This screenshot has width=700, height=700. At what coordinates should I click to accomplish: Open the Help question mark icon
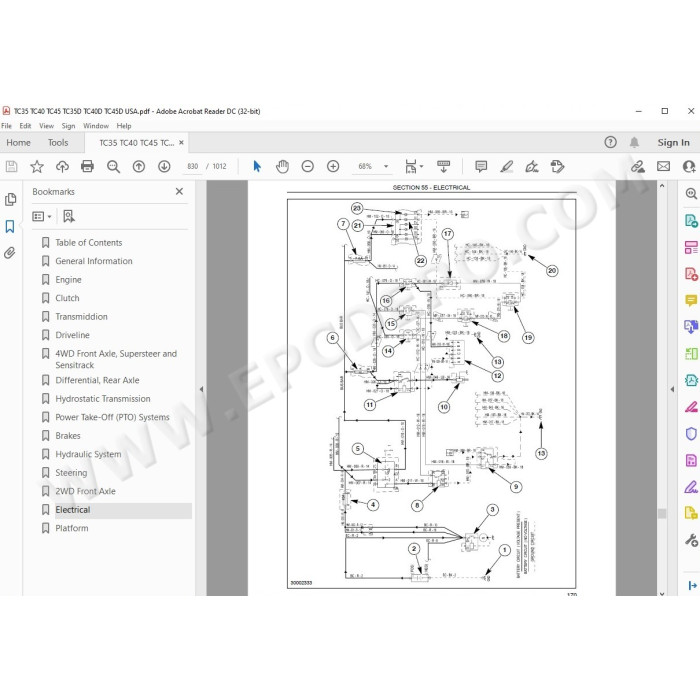(610, 142)
